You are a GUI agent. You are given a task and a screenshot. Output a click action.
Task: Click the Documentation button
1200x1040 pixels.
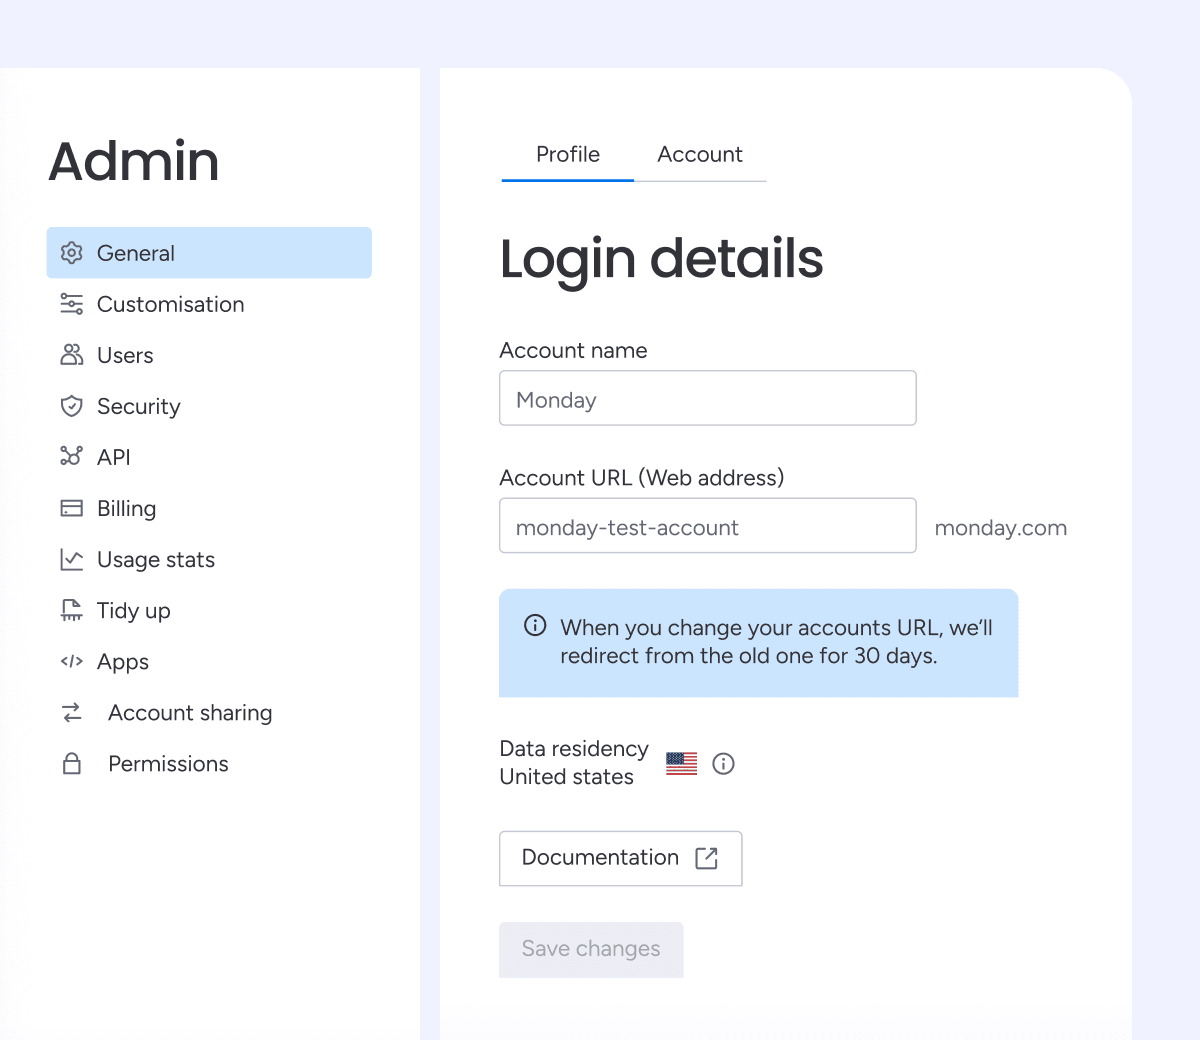[621, 858]
